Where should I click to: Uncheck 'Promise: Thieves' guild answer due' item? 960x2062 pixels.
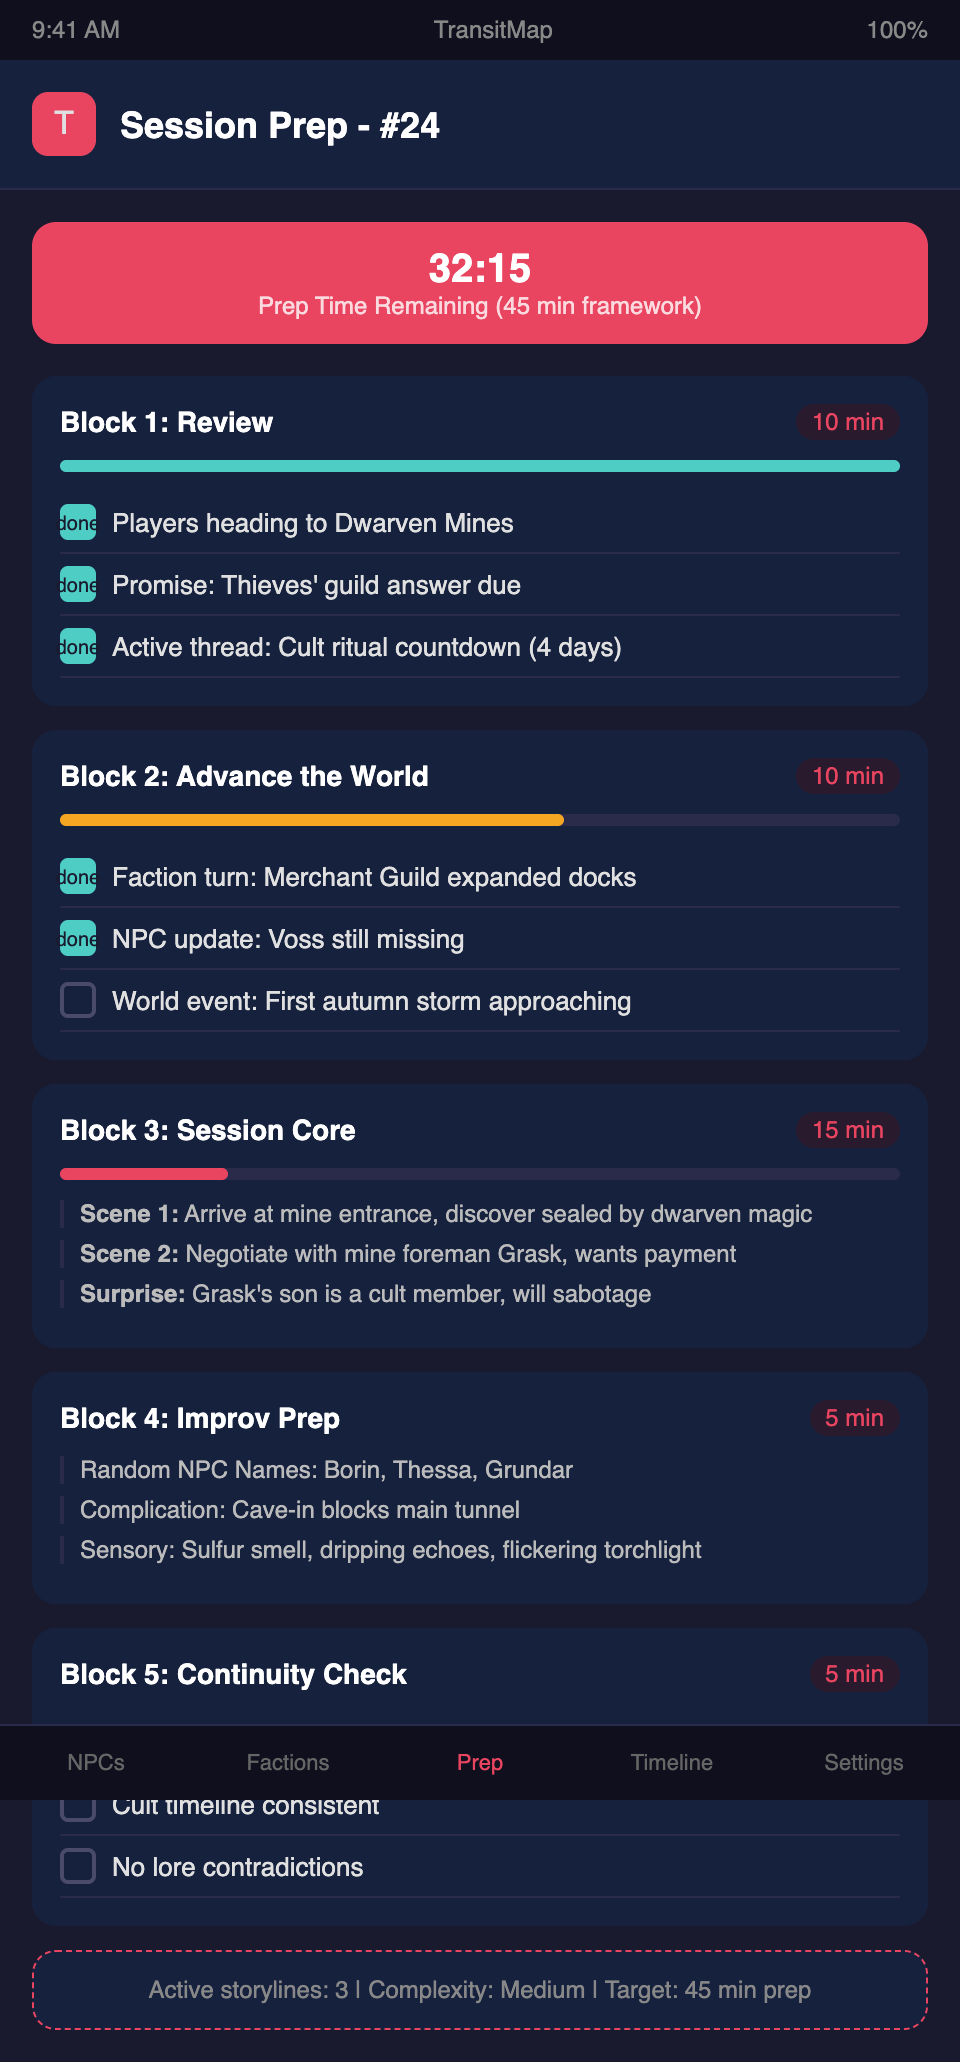coord(78,585)
